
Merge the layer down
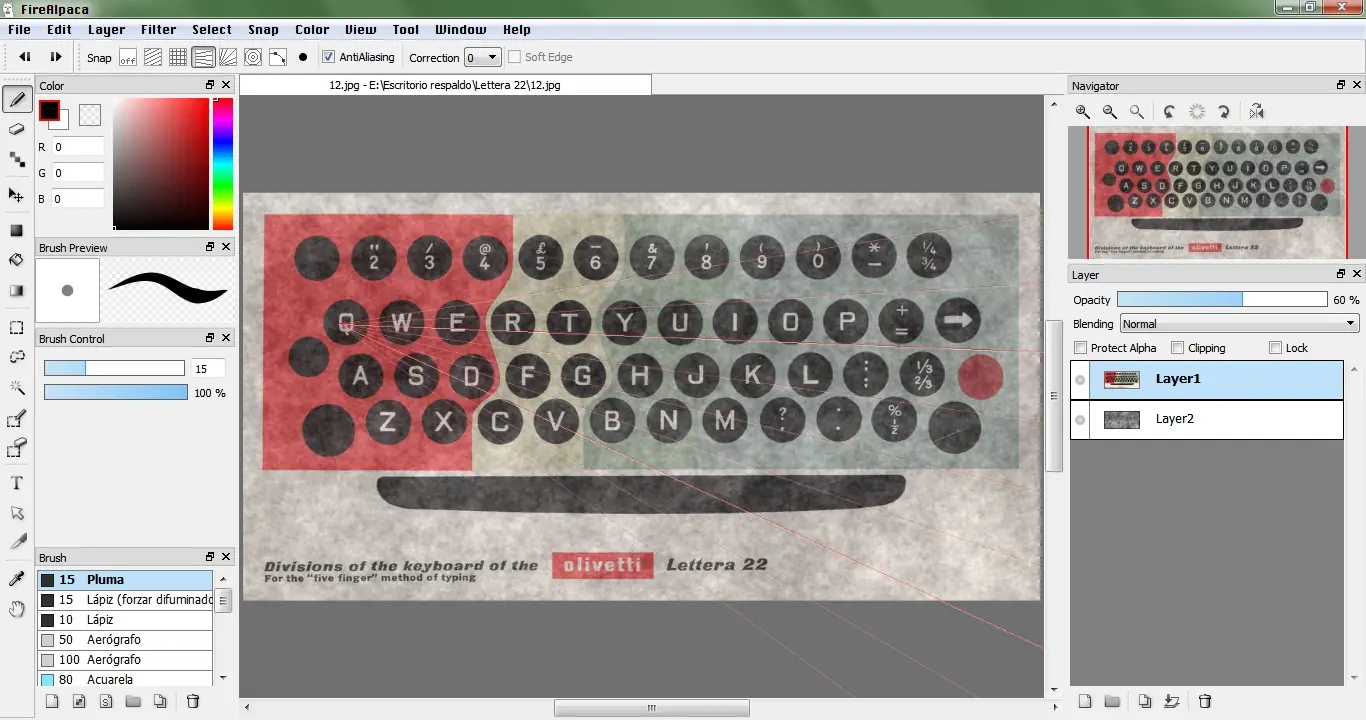coord(1173,701)
